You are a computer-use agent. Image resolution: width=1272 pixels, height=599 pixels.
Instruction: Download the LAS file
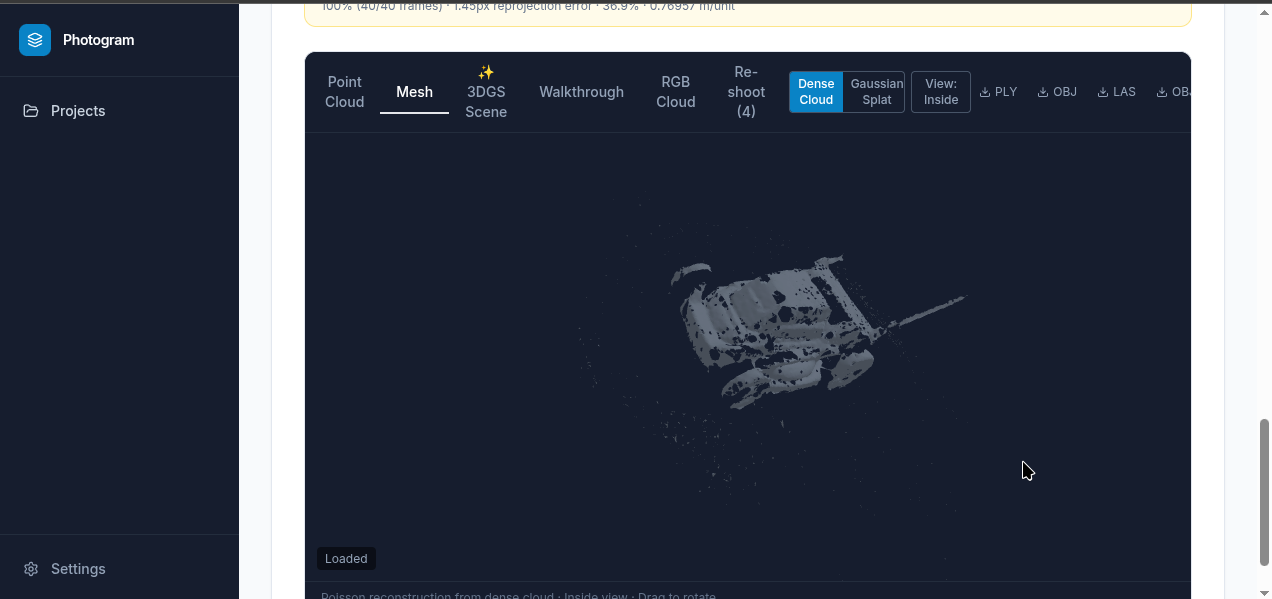click(1117, 92)
